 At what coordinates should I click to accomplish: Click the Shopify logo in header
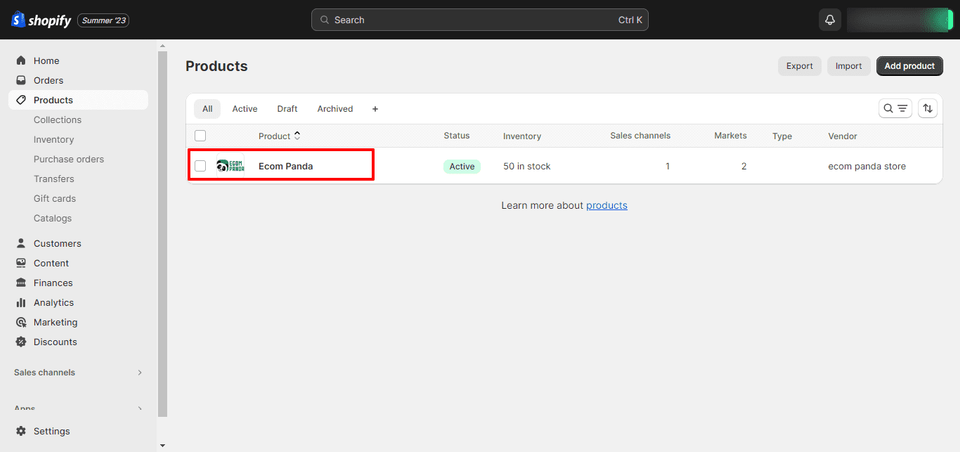point(40,20)
